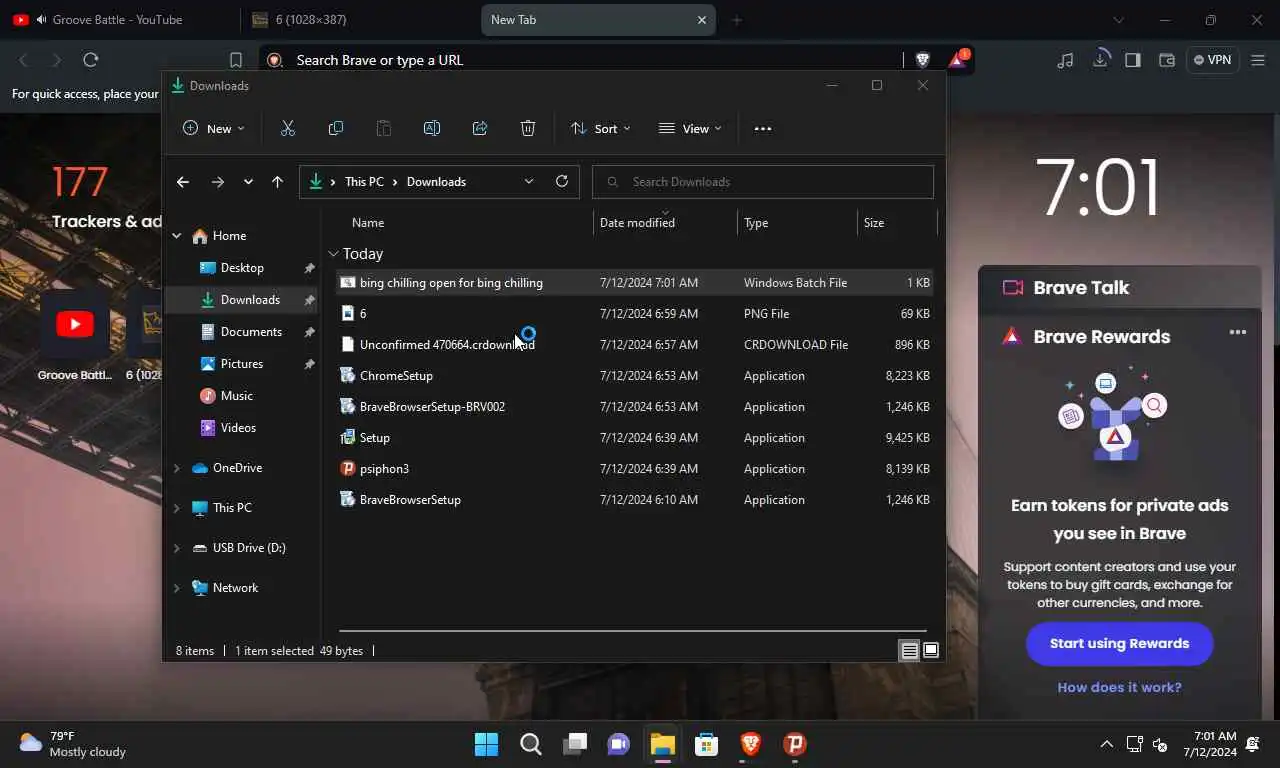Go back in File Explorer navigation
1280x768 pixels.
click(x=182, y=182)
